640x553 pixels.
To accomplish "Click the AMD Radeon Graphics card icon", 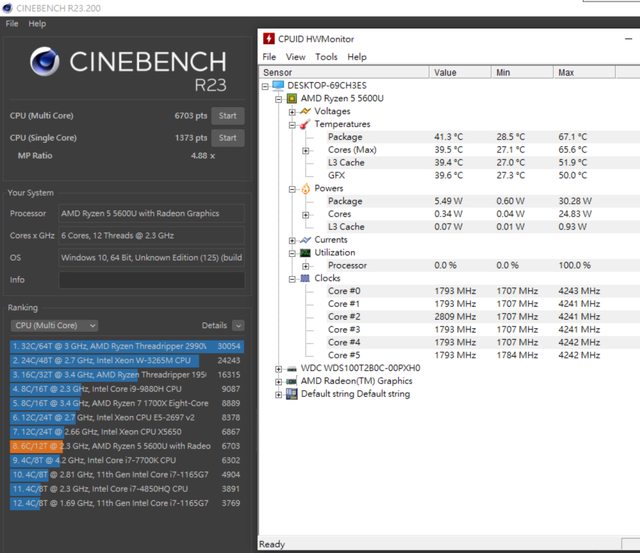I will pyautogui.click(x=291, y=381).
